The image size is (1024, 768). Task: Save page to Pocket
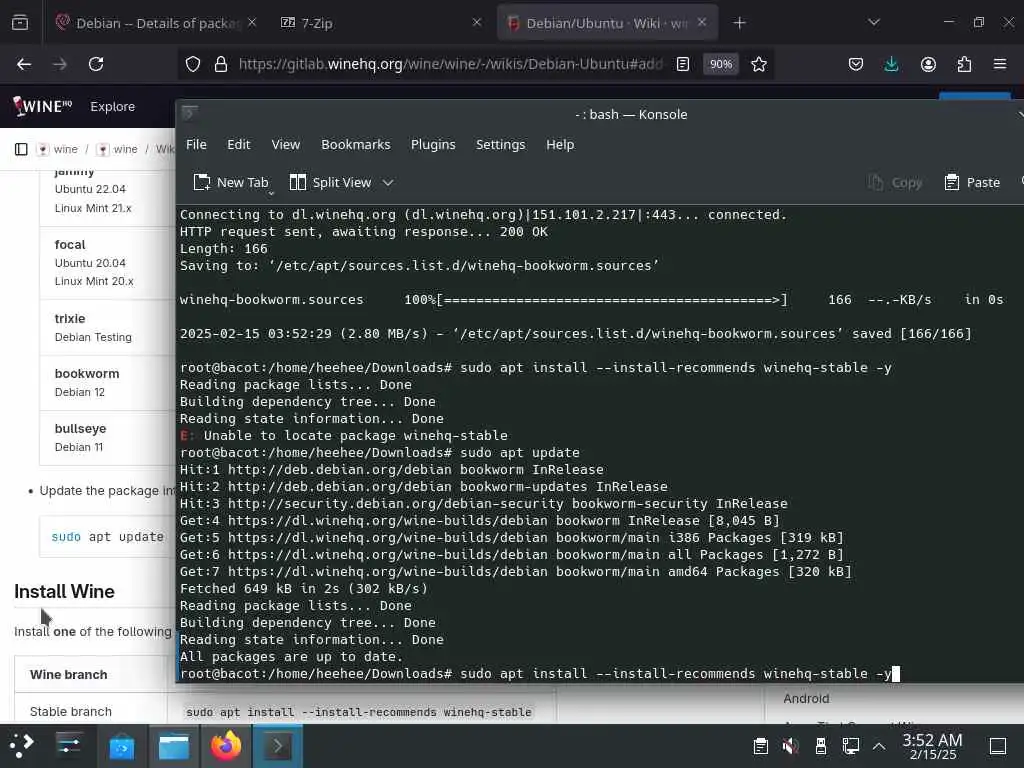click(x=856, y=64)
